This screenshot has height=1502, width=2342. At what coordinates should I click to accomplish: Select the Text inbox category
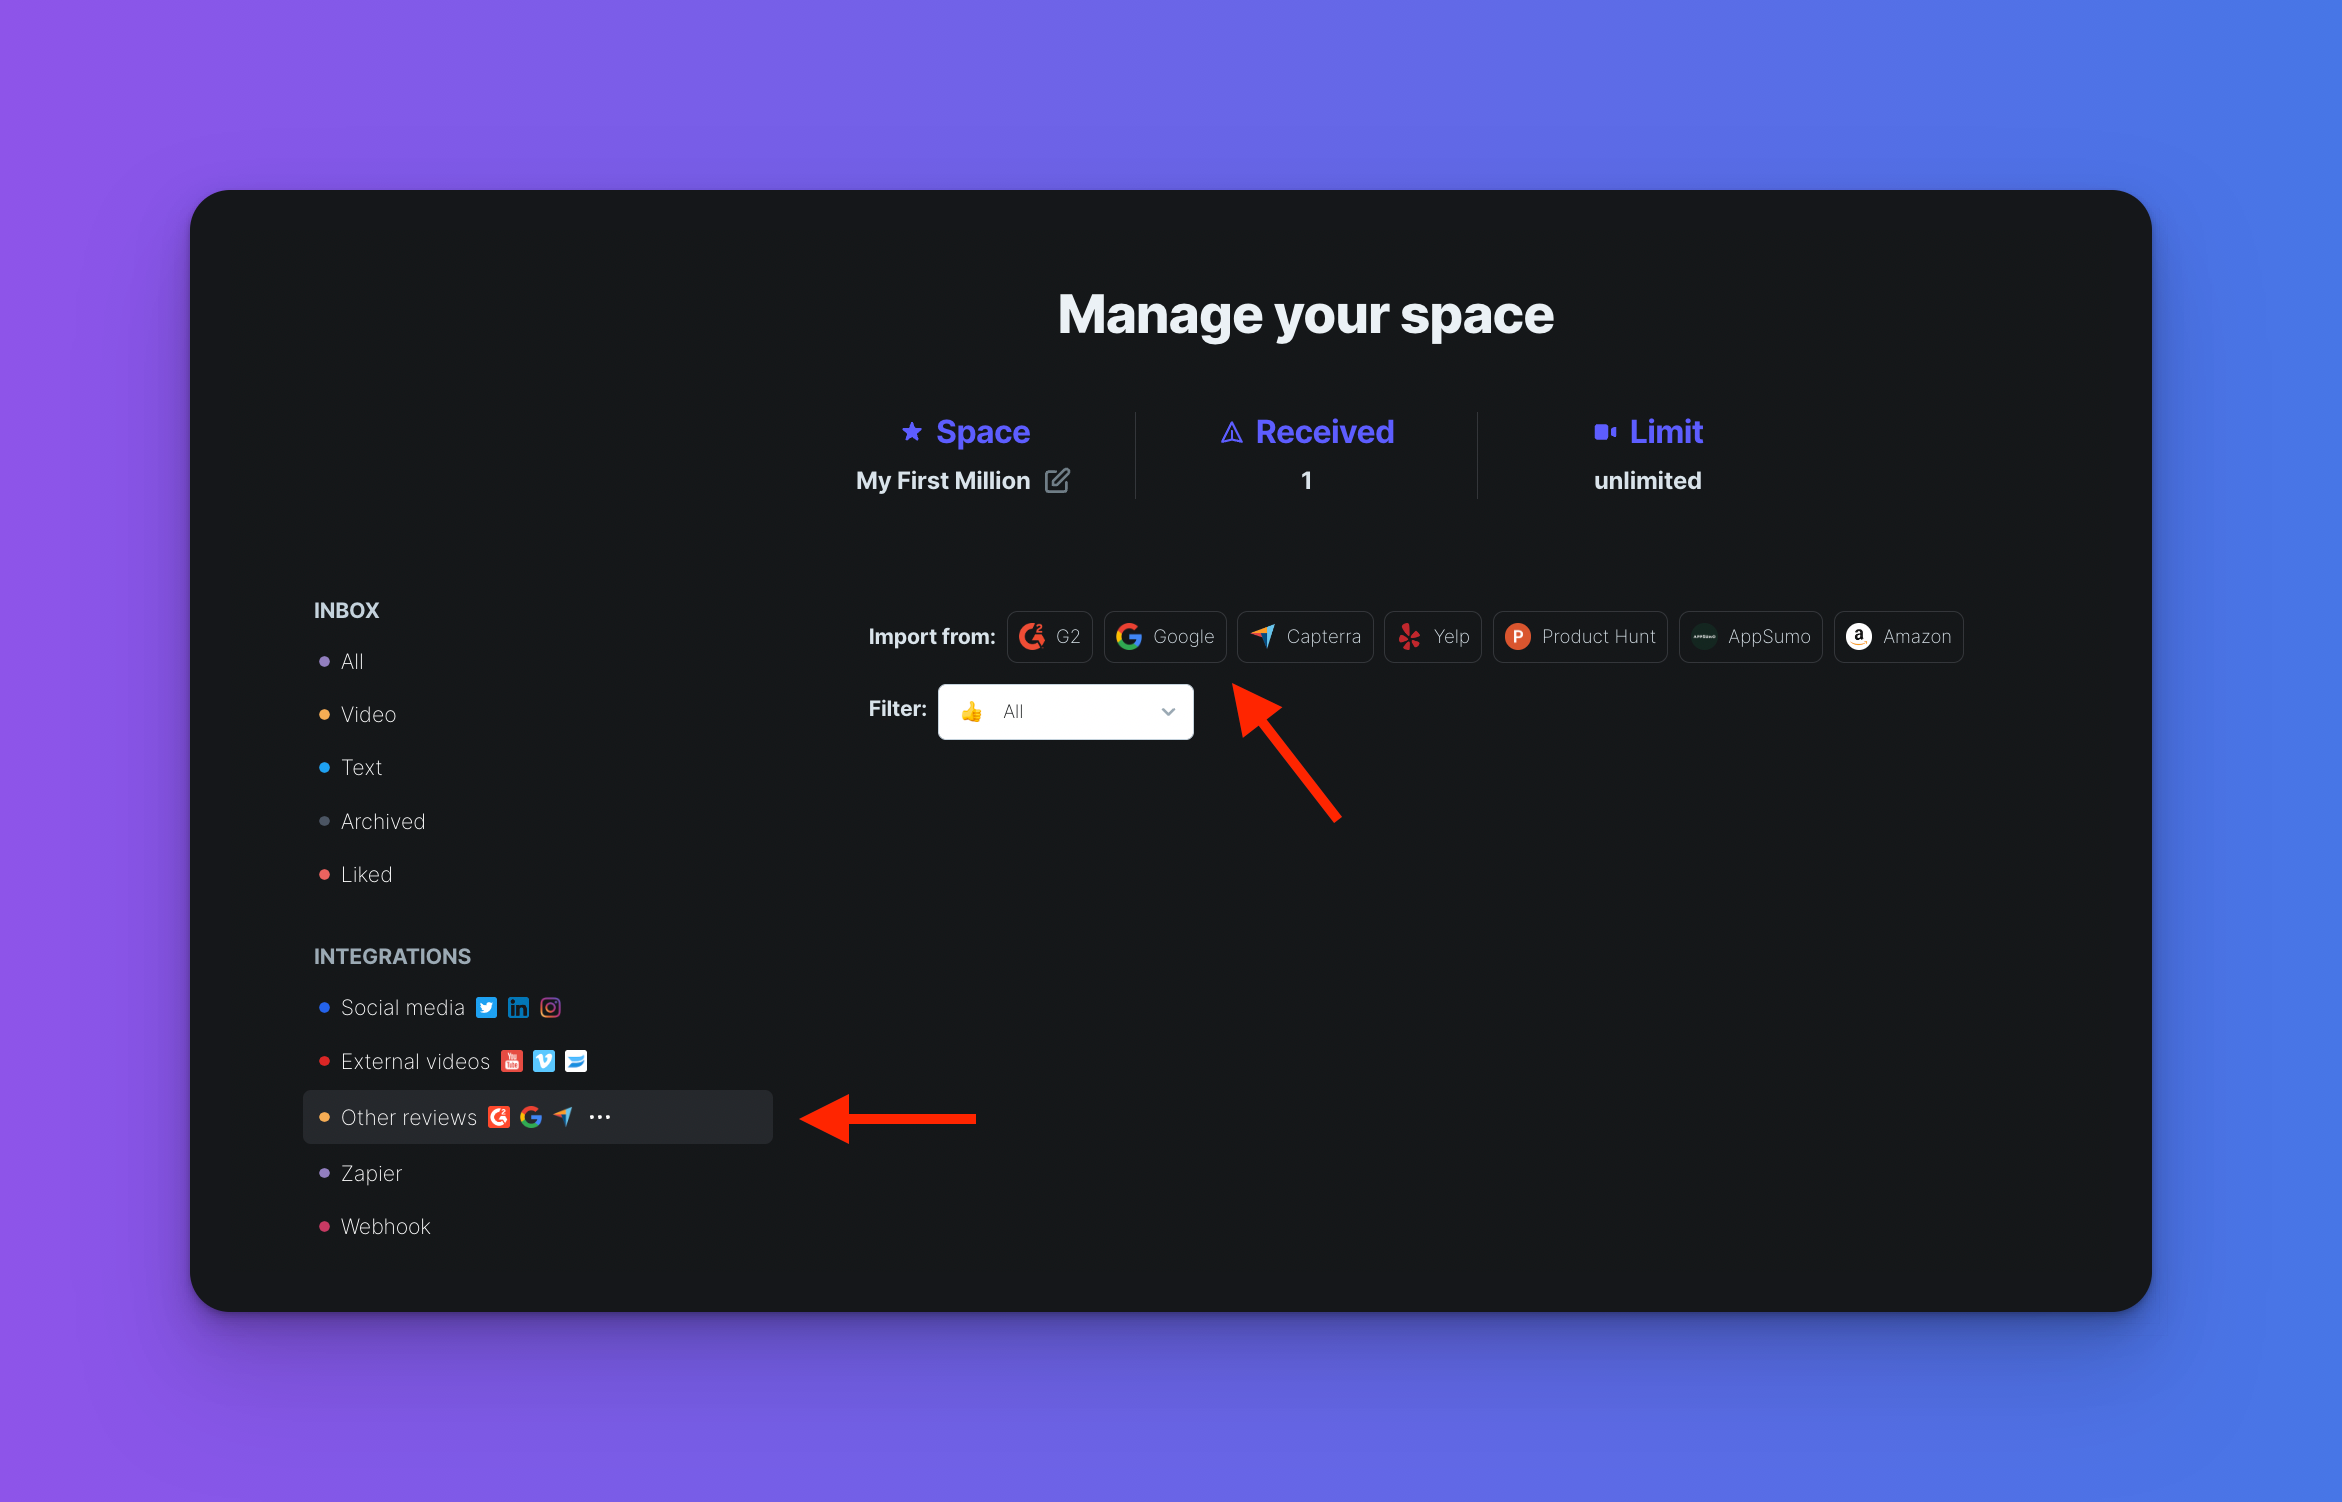[361, 768]
